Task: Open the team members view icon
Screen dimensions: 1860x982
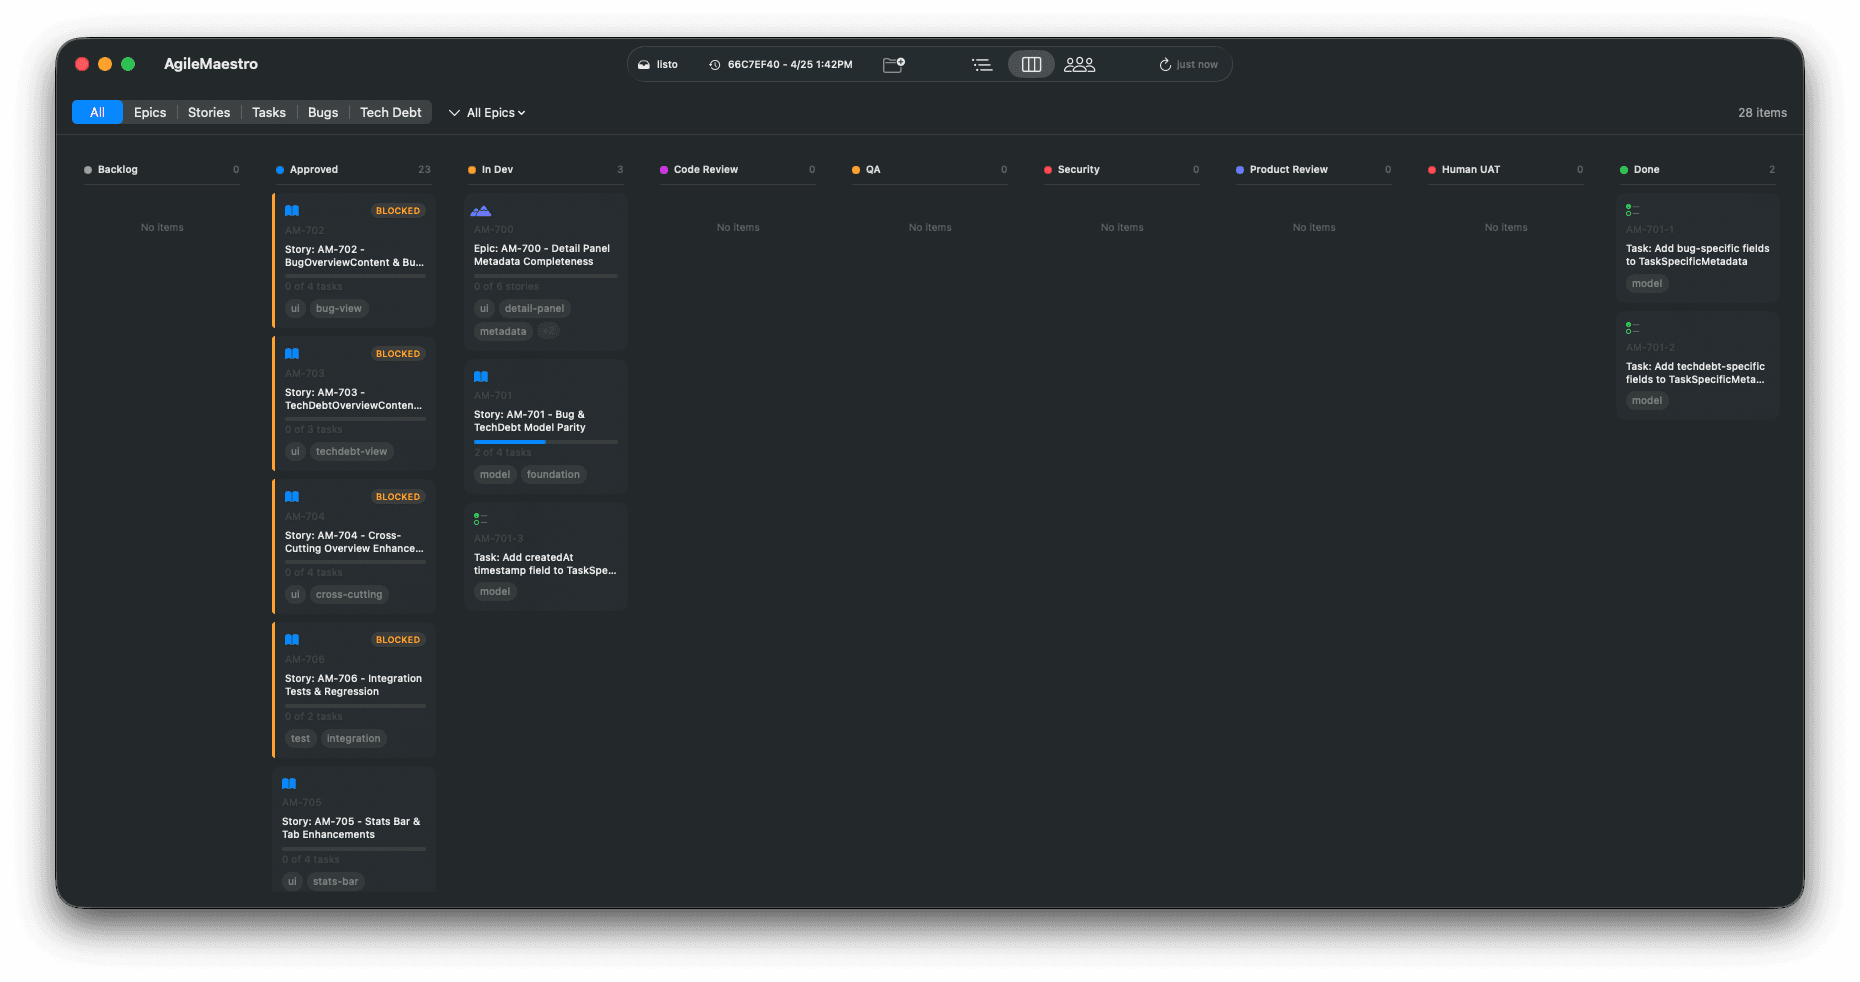Action: pyautogui.click(x=1080, y=64)
